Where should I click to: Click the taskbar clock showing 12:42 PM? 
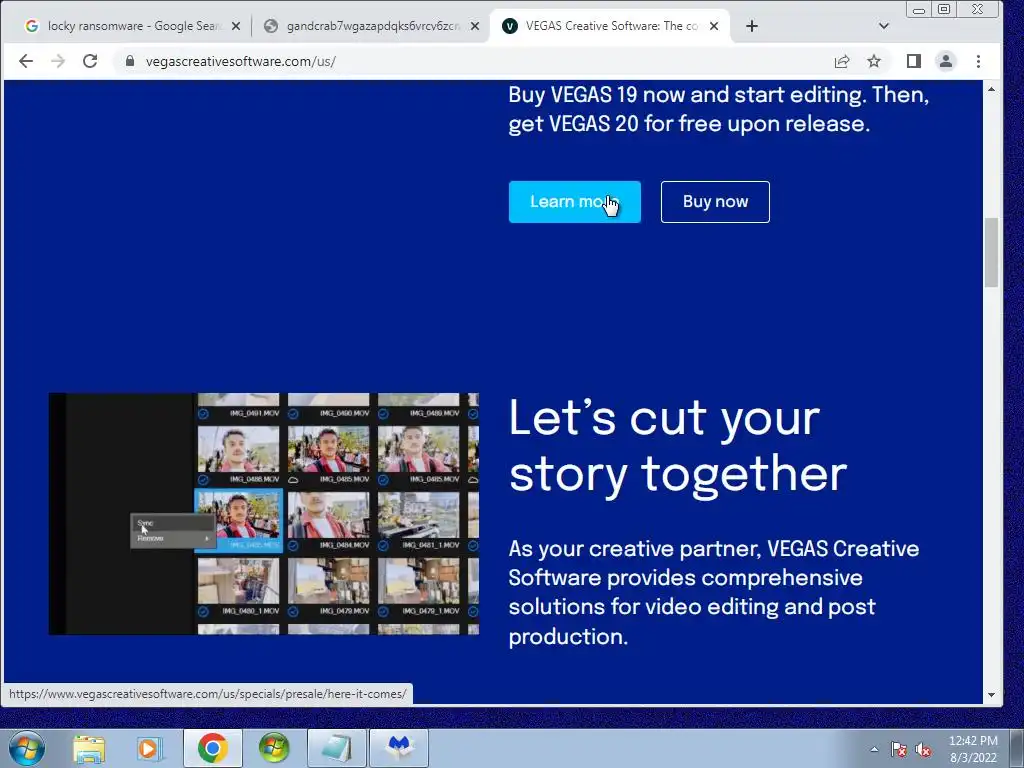pos(973,749)
